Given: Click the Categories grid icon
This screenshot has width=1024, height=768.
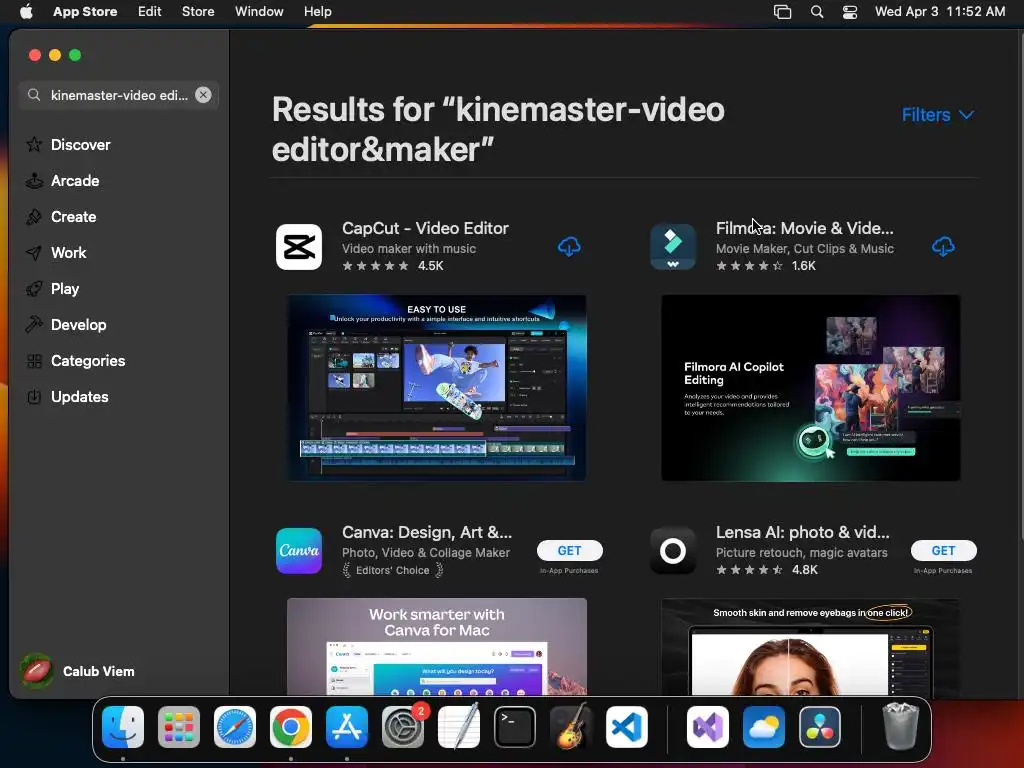Looking at the screenshot, I should [x=34, y=360].
